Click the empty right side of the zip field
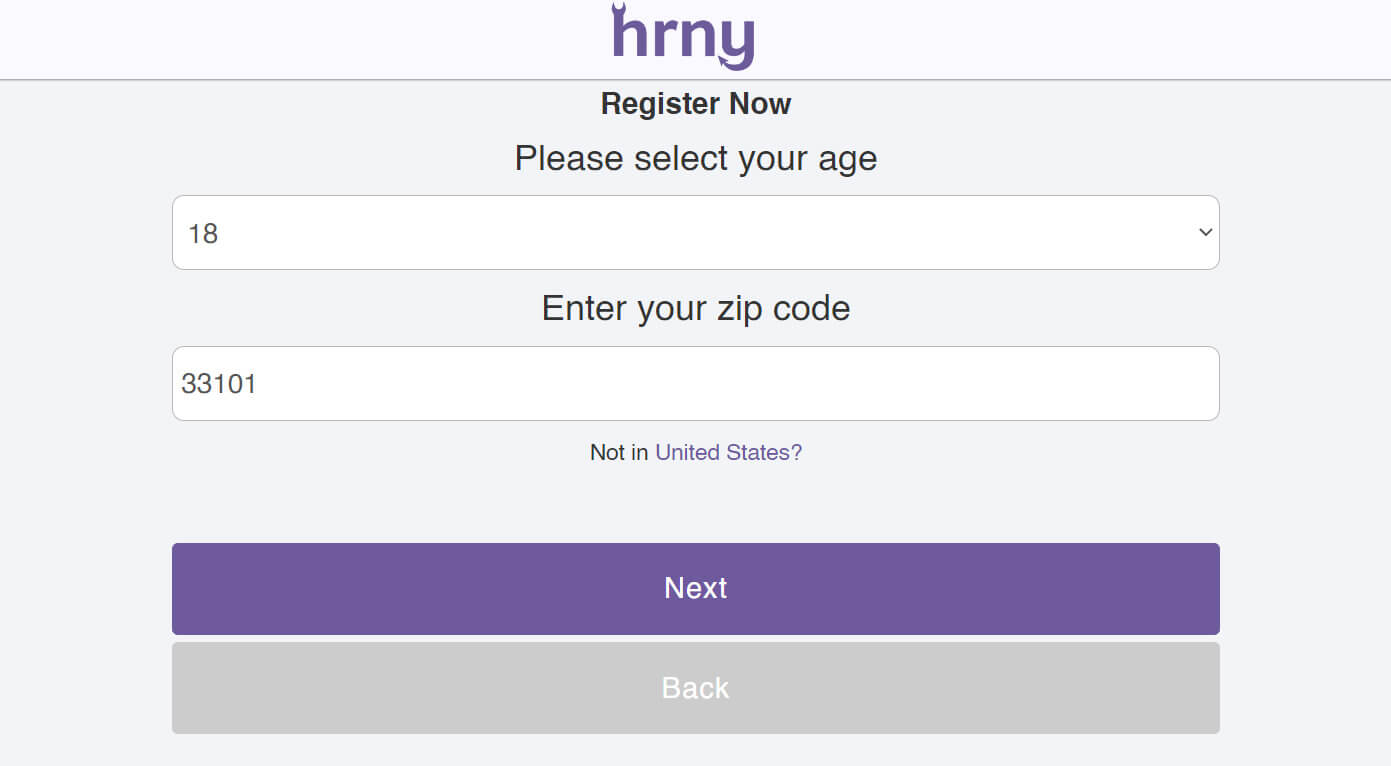This screenshot has height=766, width=1391. [1000, 384]
